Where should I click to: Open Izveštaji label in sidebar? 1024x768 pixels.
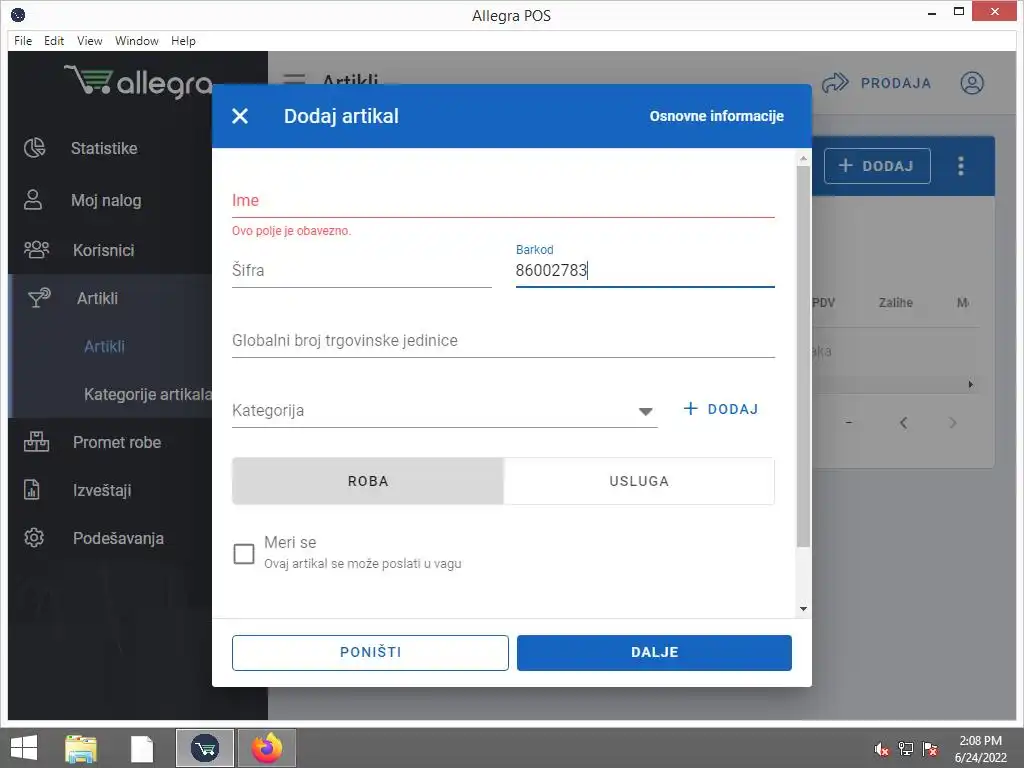[x=102, y=490]
